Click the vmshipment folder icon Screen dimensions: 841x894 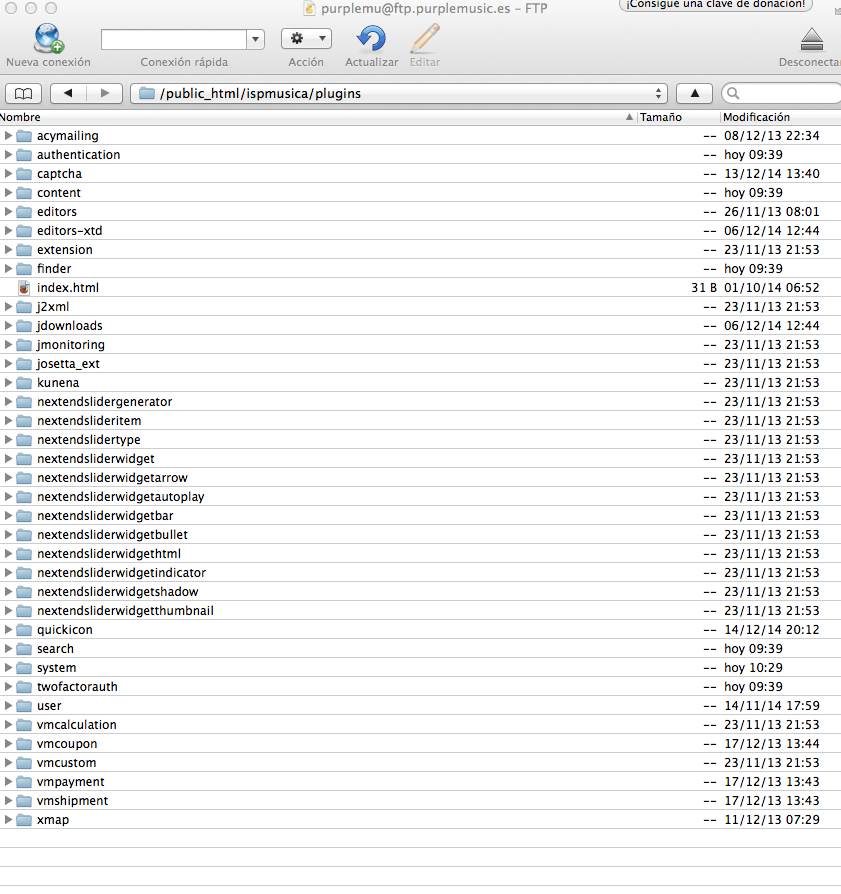24,800
